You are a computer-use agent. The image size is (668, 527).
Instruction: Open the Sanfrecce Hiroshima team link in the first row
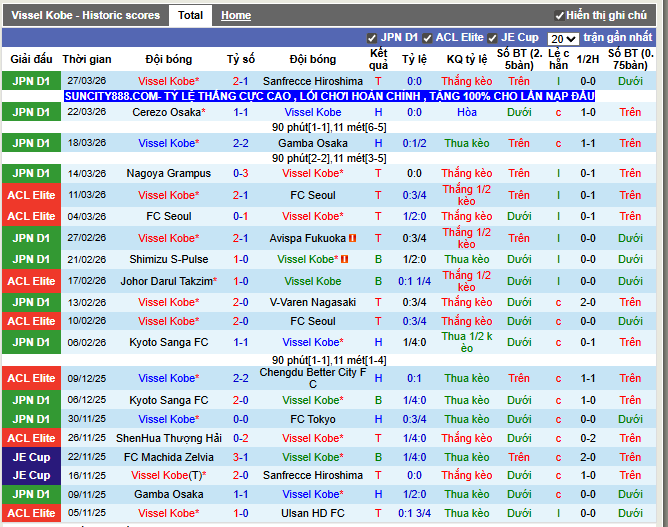tap(312, 81)
